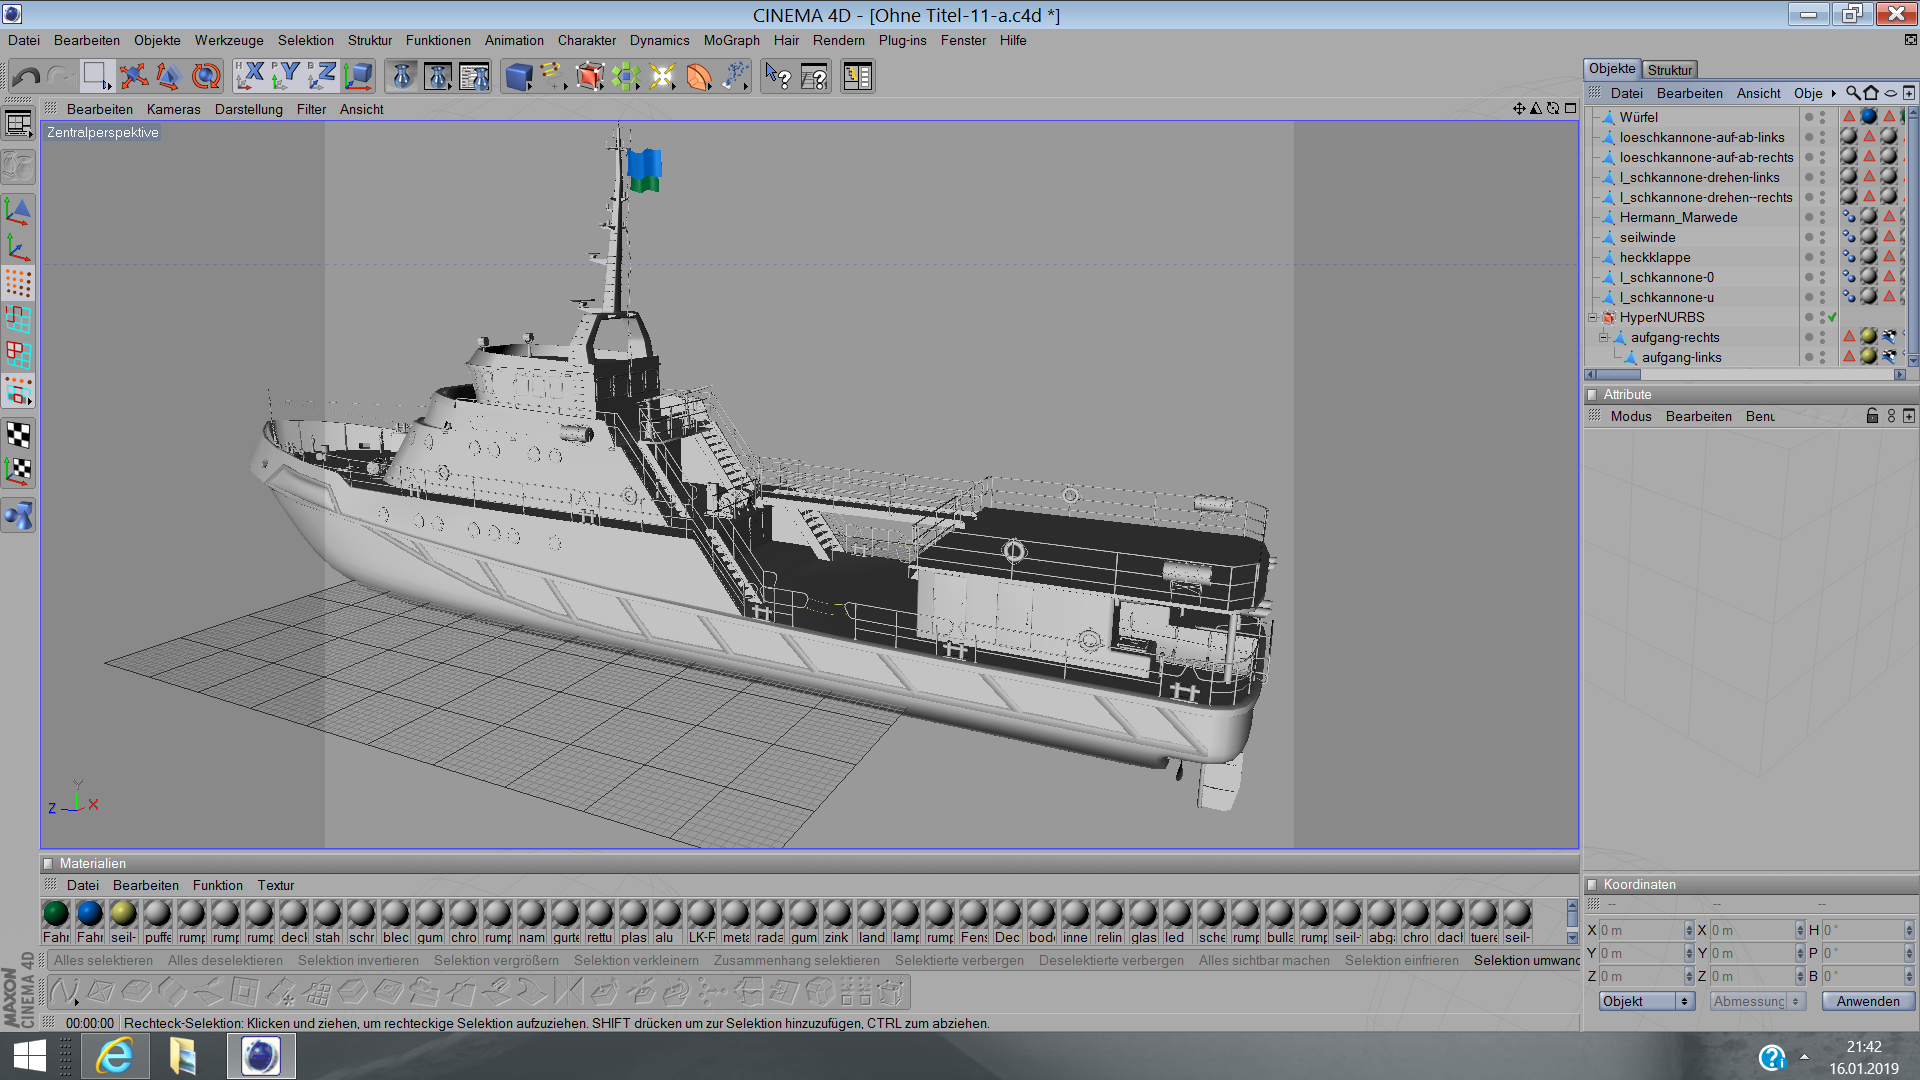Image resolution: width=1920 pixels, height=1080 pixels.
Task: Open the Objekt coordinate mode dropdown
Action: 1646,1001
